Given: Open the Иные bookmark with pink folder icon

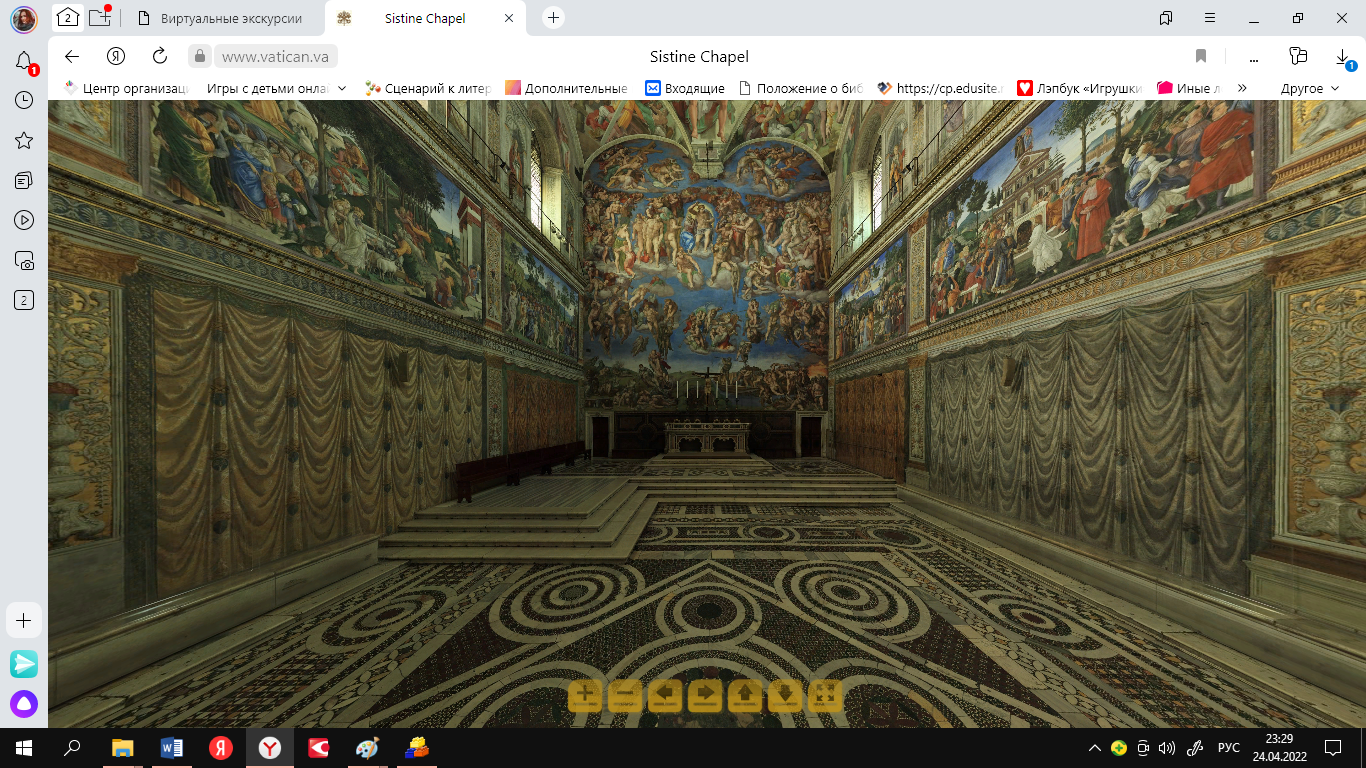Looking at the screenshot, I should click(1188, 88).
